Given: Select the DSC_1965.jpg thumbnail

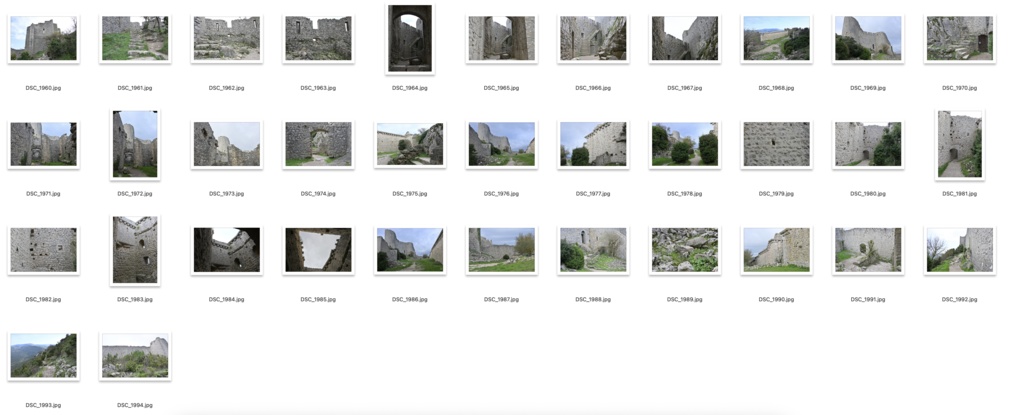Looking at the screenshot, I should point(502,39).
